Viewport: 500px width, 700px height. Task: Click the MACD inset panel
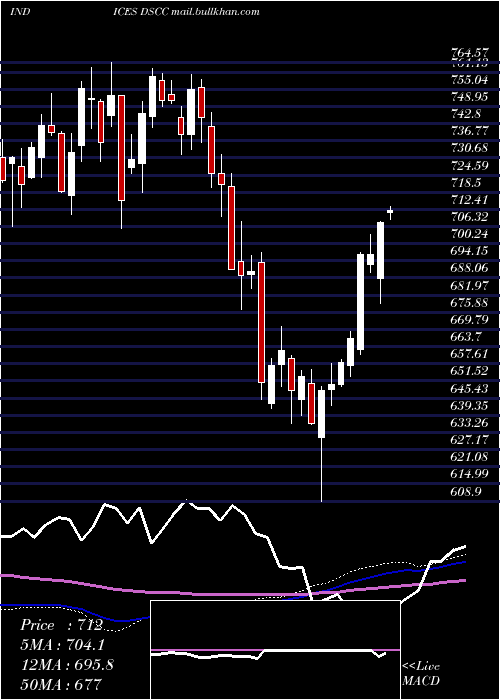click(275, 650)
